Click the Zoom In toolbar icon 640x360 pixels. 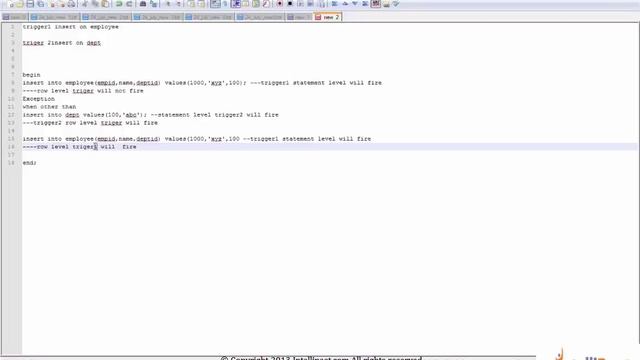pyautogui.click(x=169, y=4)
